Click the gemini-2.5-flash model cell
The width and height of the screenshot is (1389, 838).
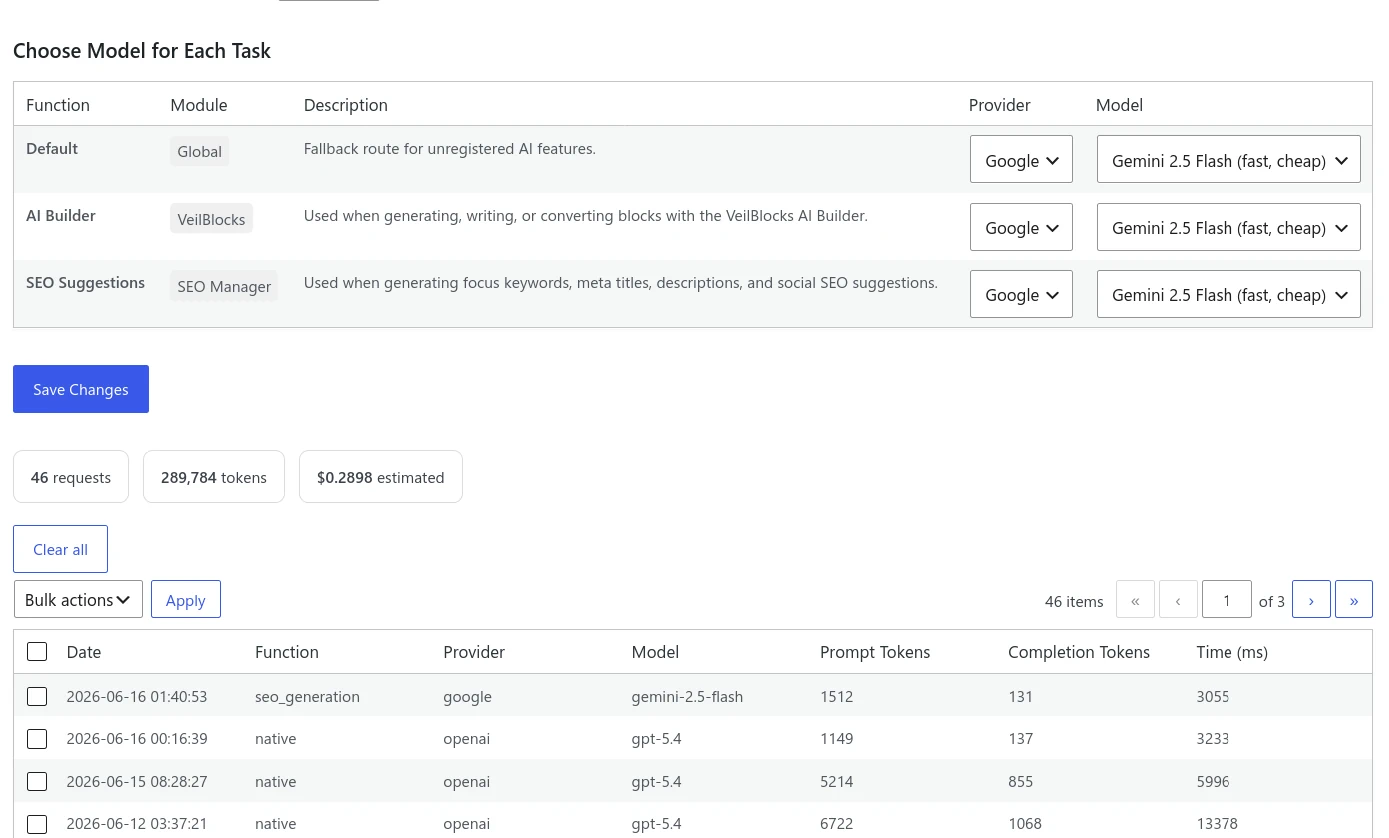(x=687, y=696)
